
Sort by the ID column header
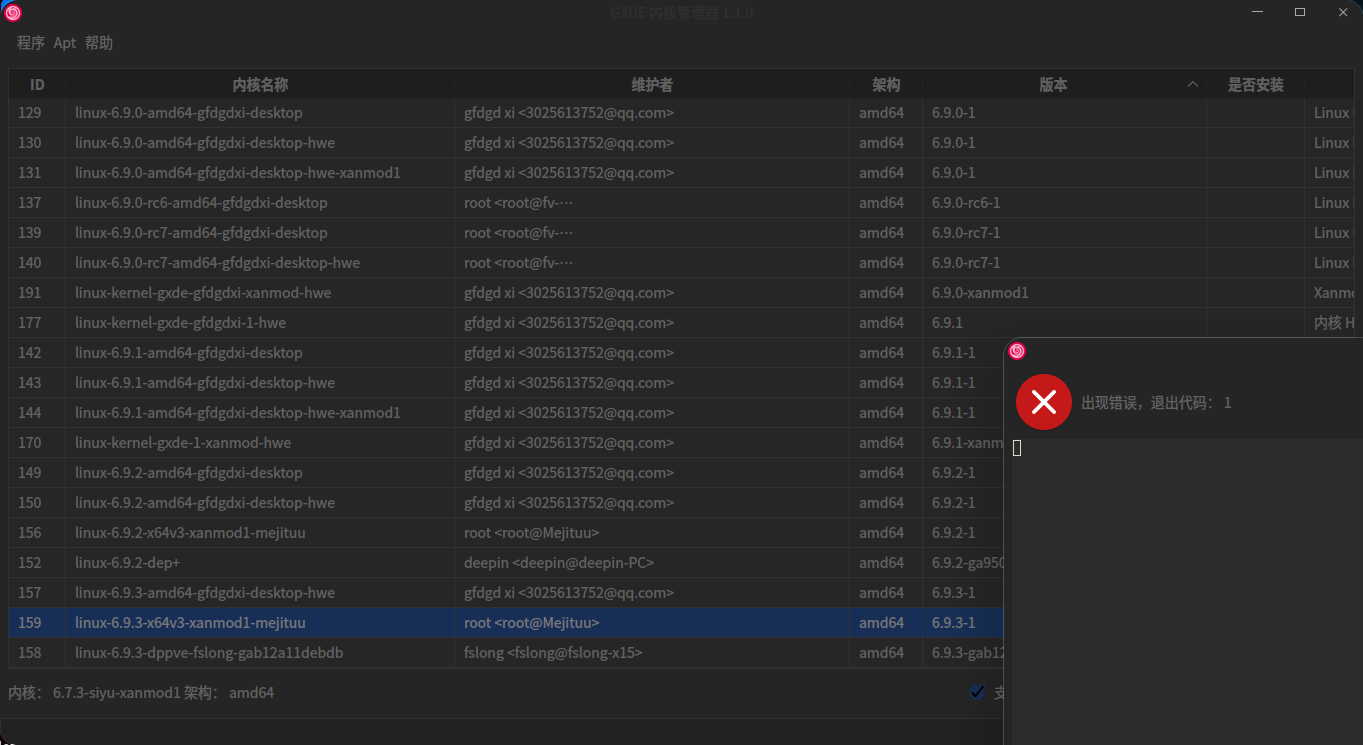click(37, 85)
